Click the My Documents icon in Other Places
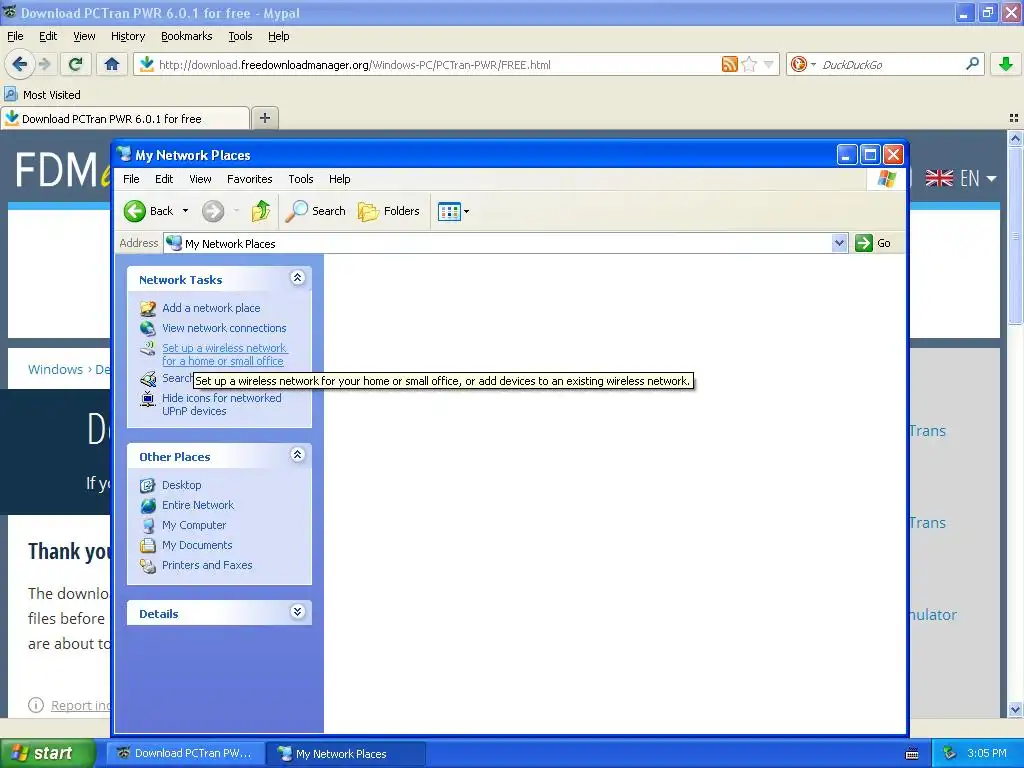 click(x=148, y=545)
